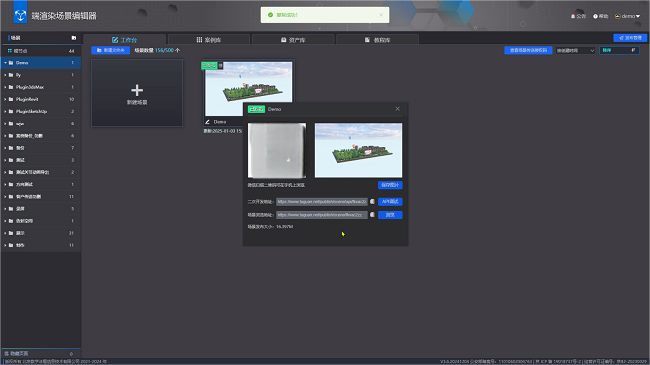Select the fly folder name

(x=18, y=75)
